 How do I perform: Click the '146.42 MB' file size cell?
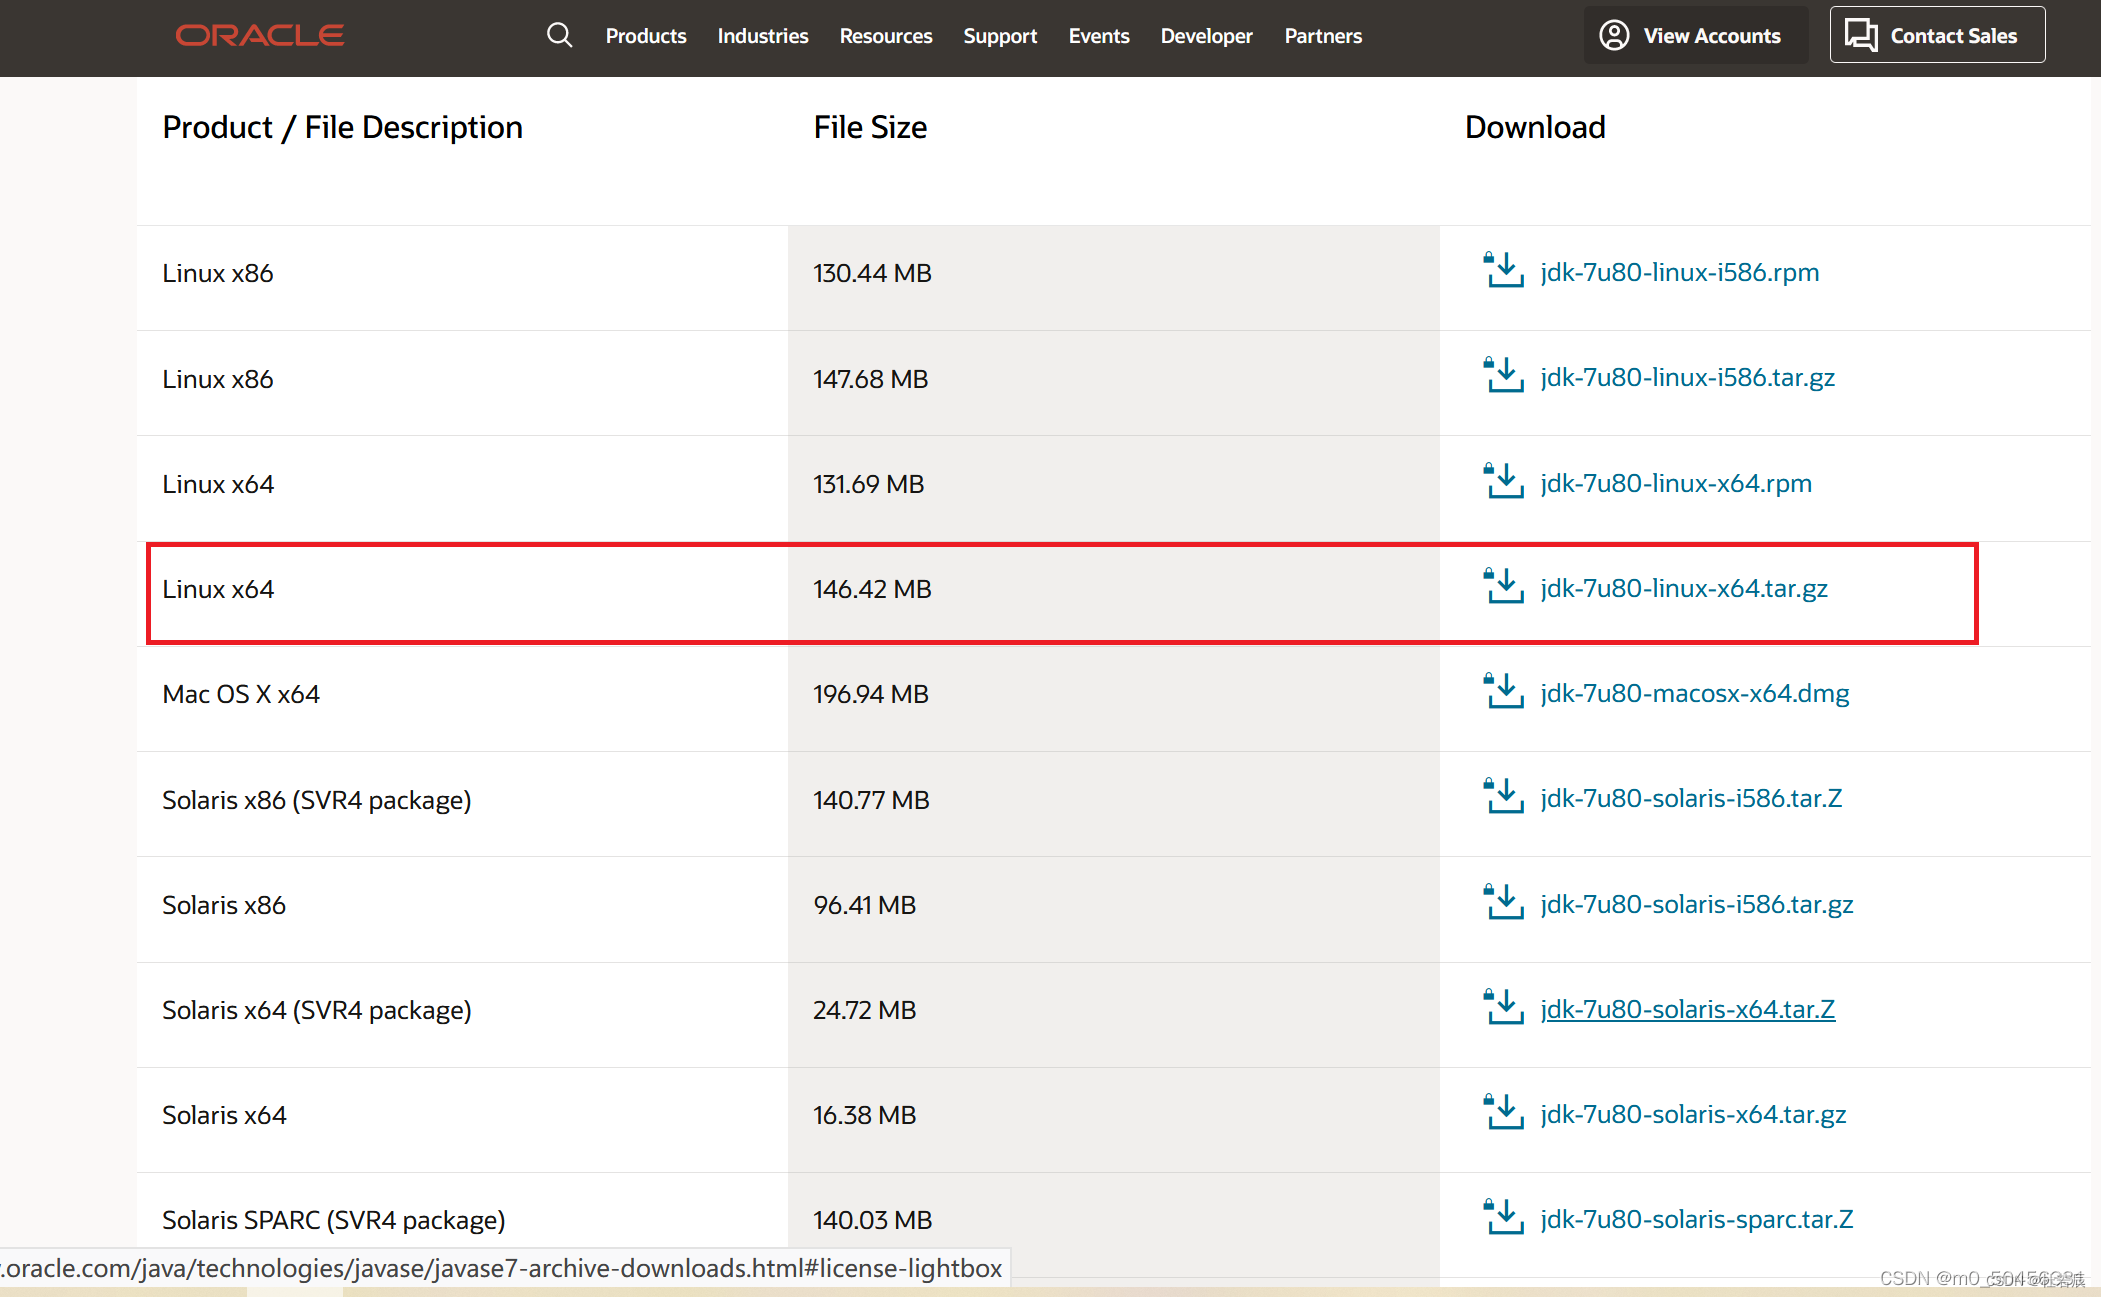coord(1113,593)
